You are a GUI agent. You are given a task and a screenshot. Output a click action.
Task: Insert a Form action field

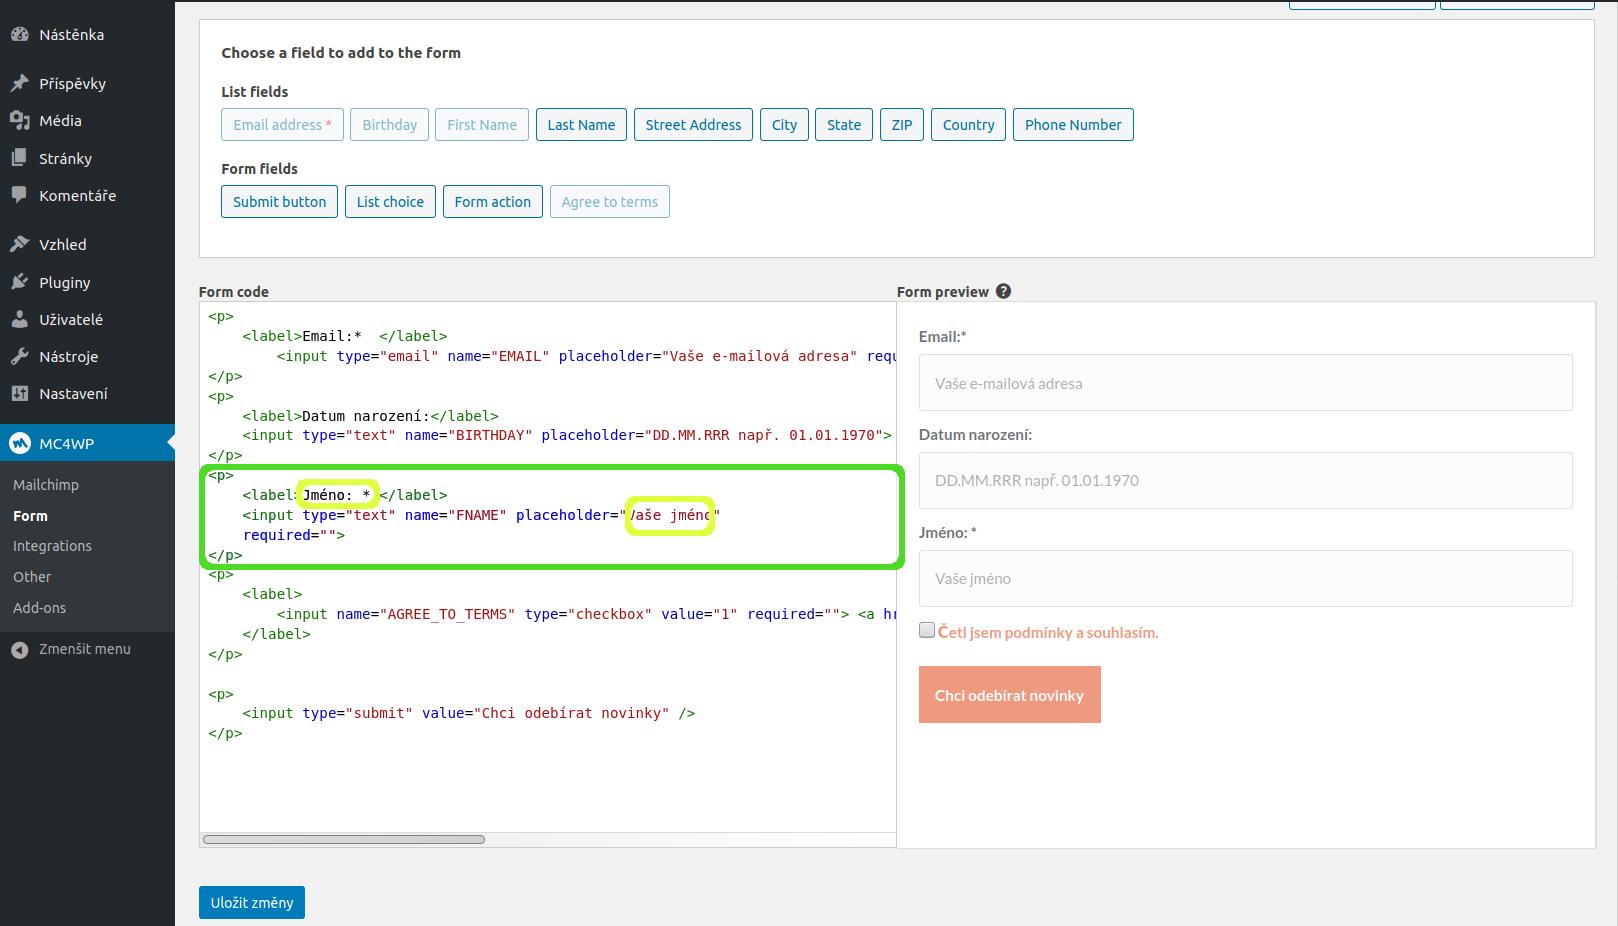(x=493, y=202)
